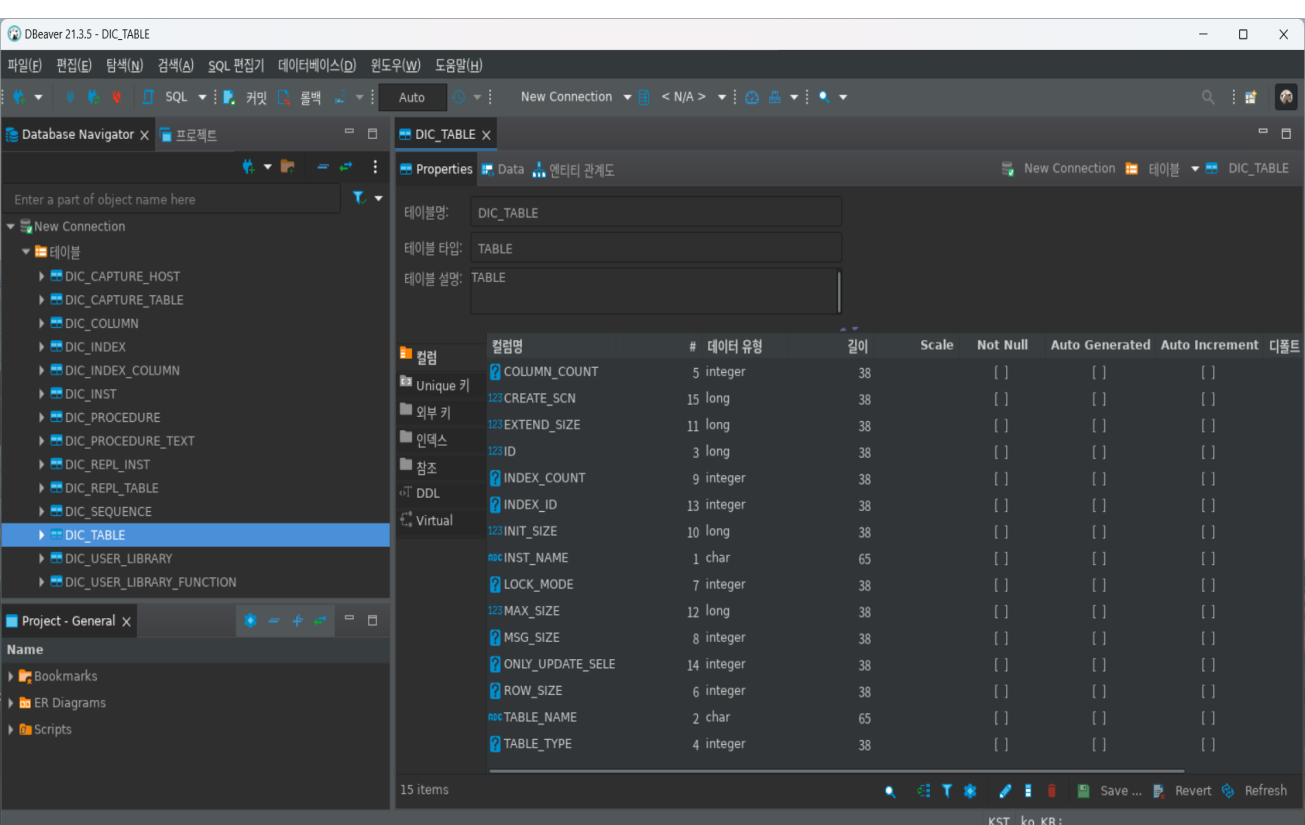Viewport: 1305px width, 825px height.
Task: Click the dashboard gauge icon in toolbar
Action: pos(752,97)
